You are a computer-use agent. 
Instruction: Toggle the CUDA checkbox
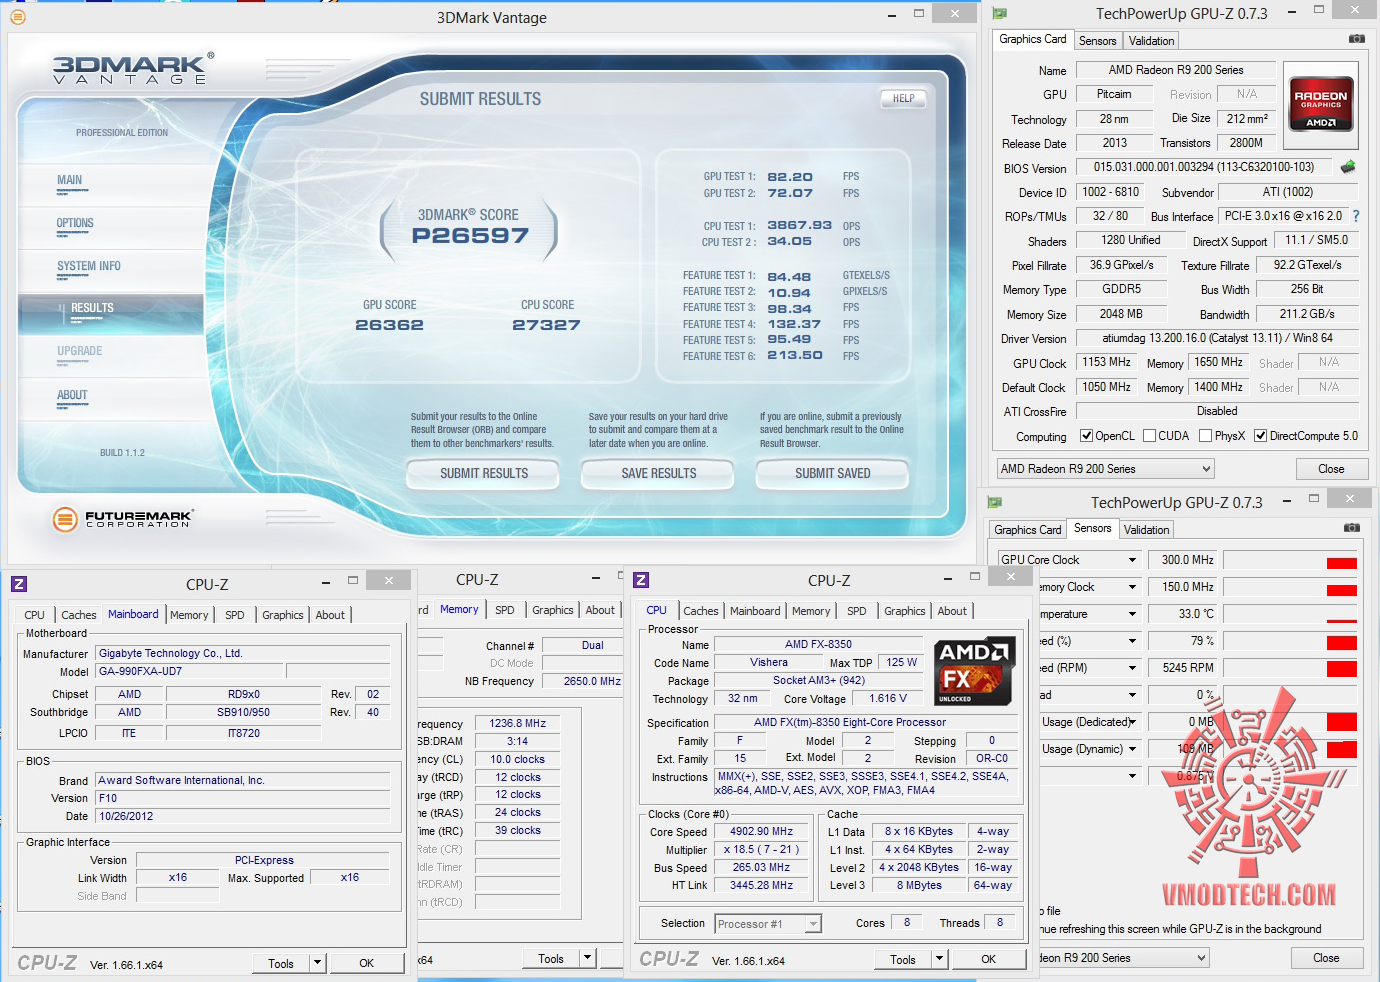[x=1149, y=436]
